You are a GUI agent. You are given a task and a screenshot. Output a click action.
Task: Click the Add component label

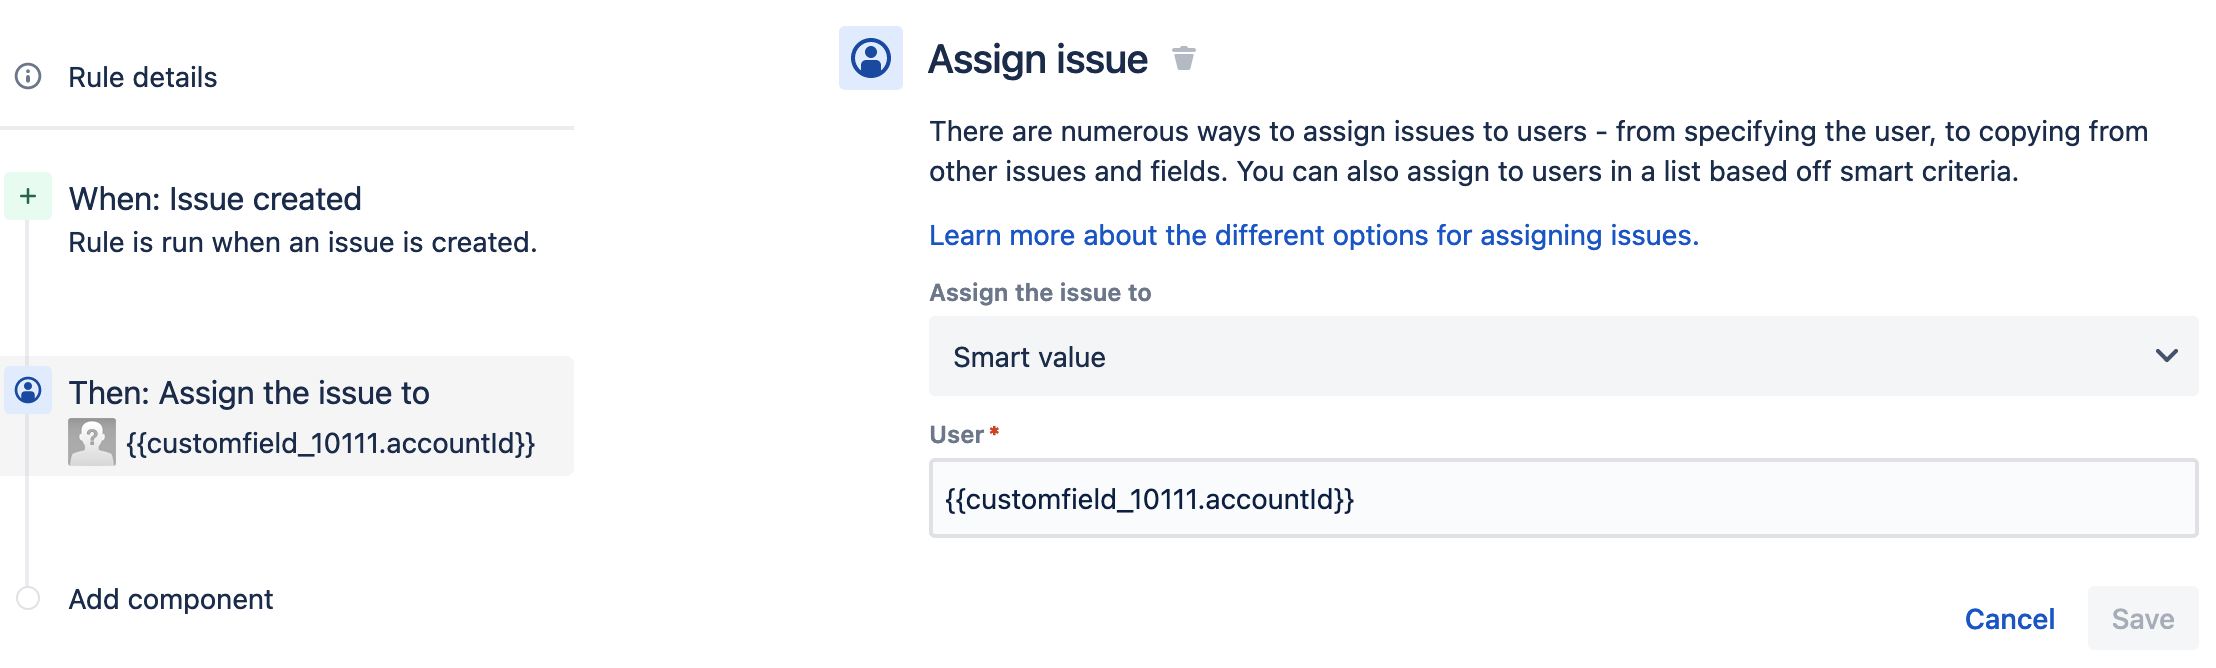tap(170, 599)
